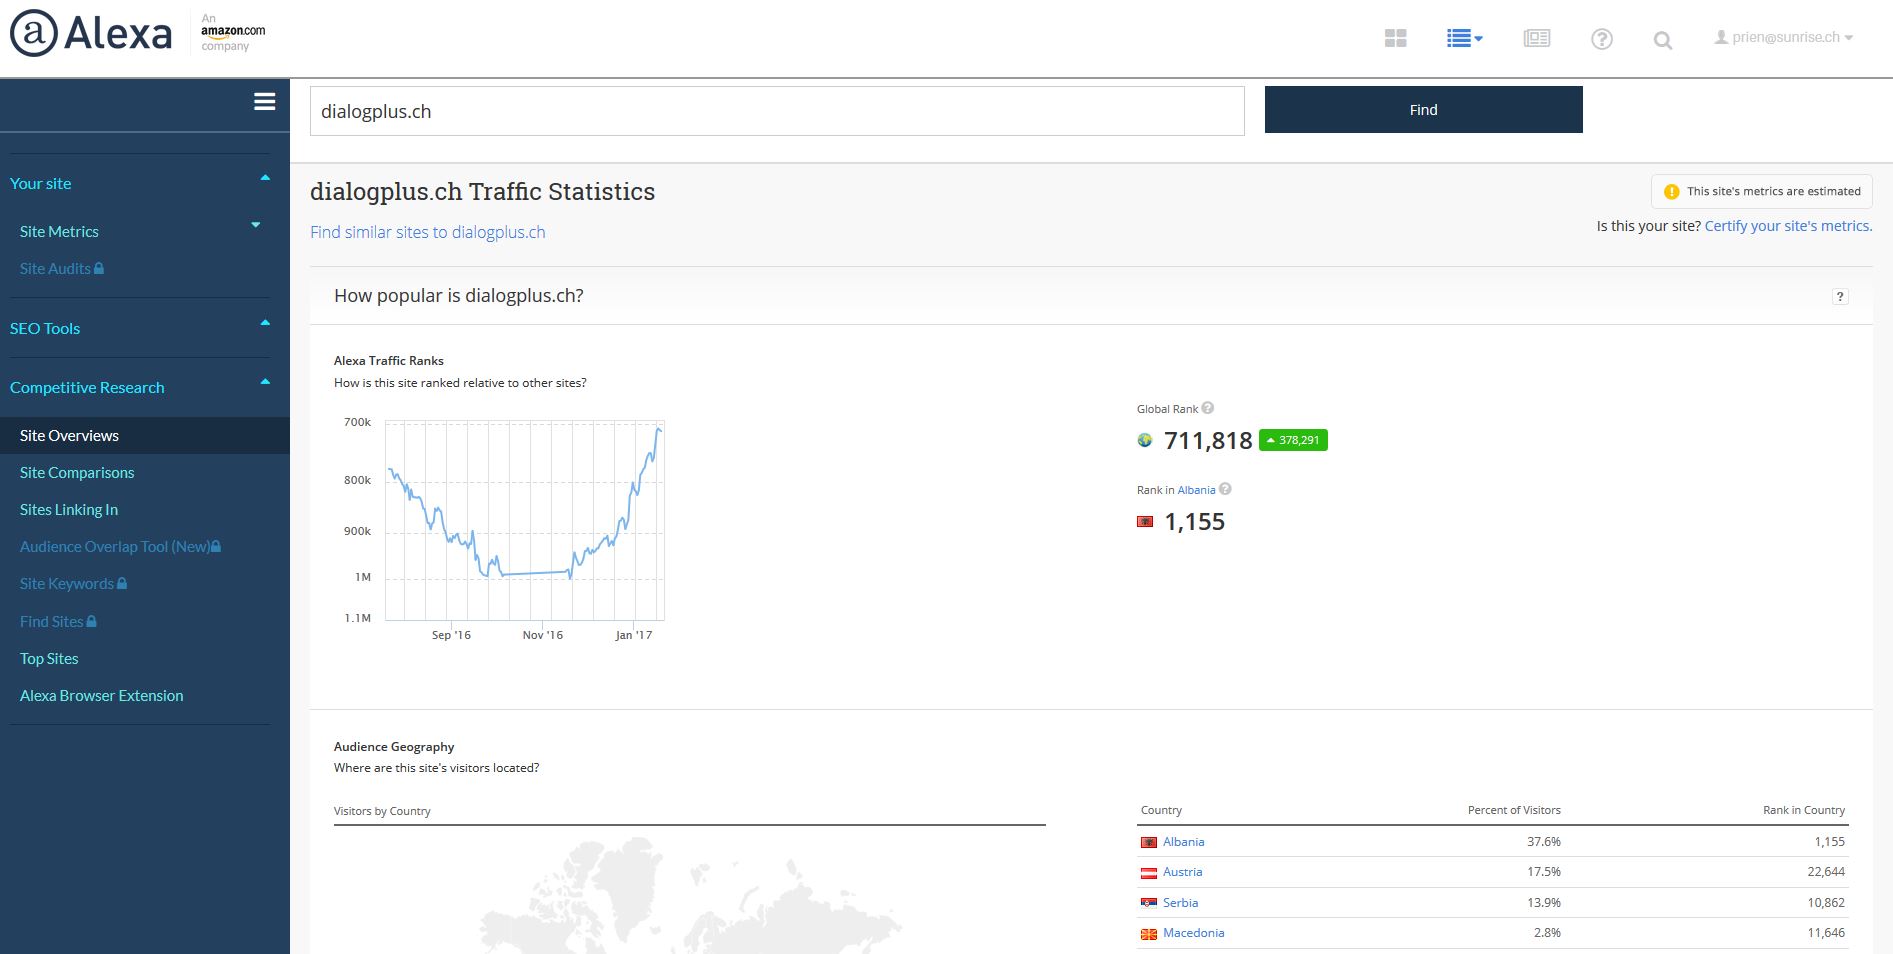This screenshot has width=1893, height=954.
Task: Click Certify your site's metrics link
Action: tap(1788, 226)
